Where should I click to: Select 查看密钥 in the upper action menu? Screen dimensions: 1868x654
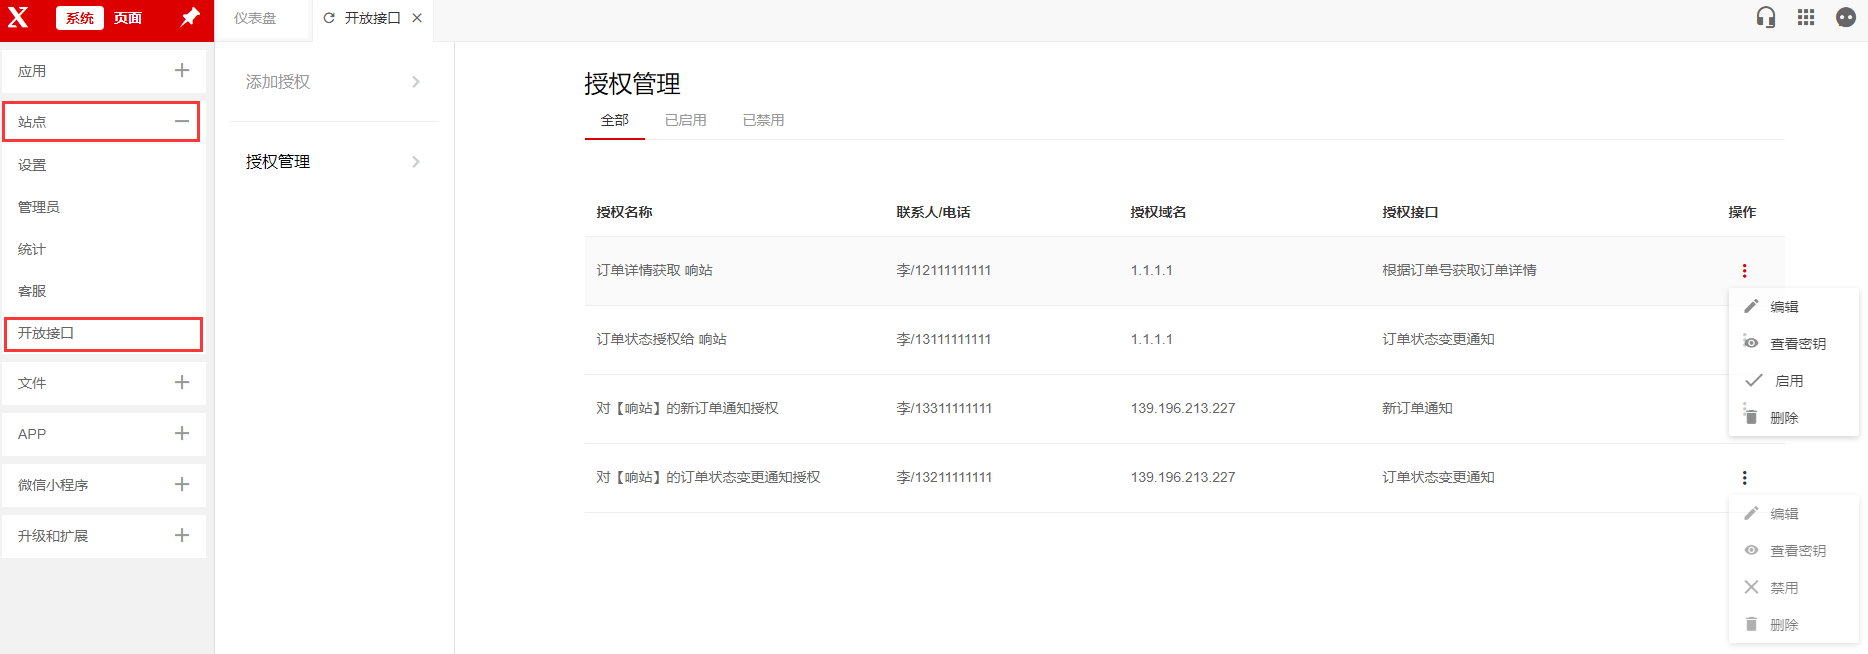(x=1797, y=344)
